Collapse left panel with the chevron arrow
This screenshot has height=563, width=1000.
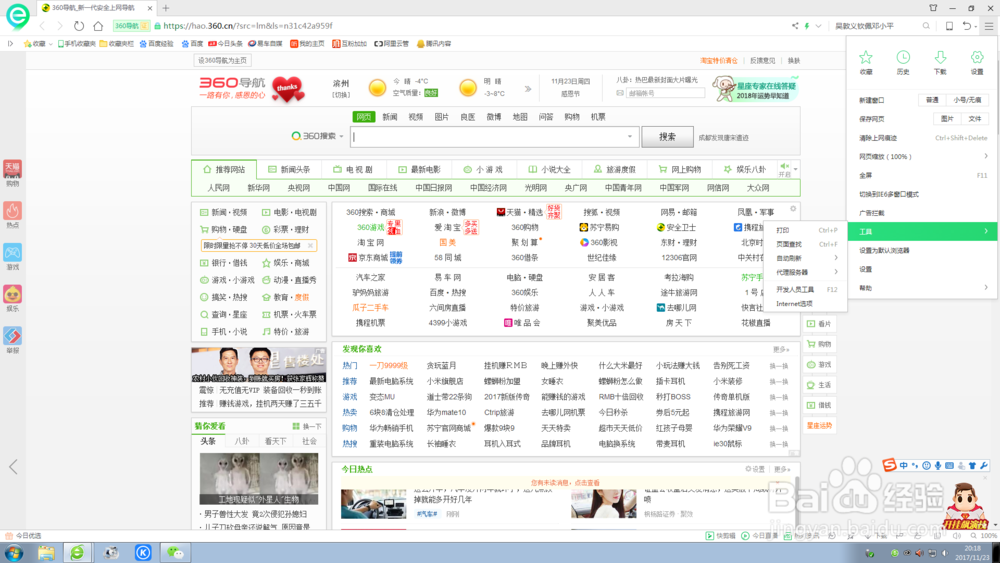pyautogui.click(x=13, y=467)
